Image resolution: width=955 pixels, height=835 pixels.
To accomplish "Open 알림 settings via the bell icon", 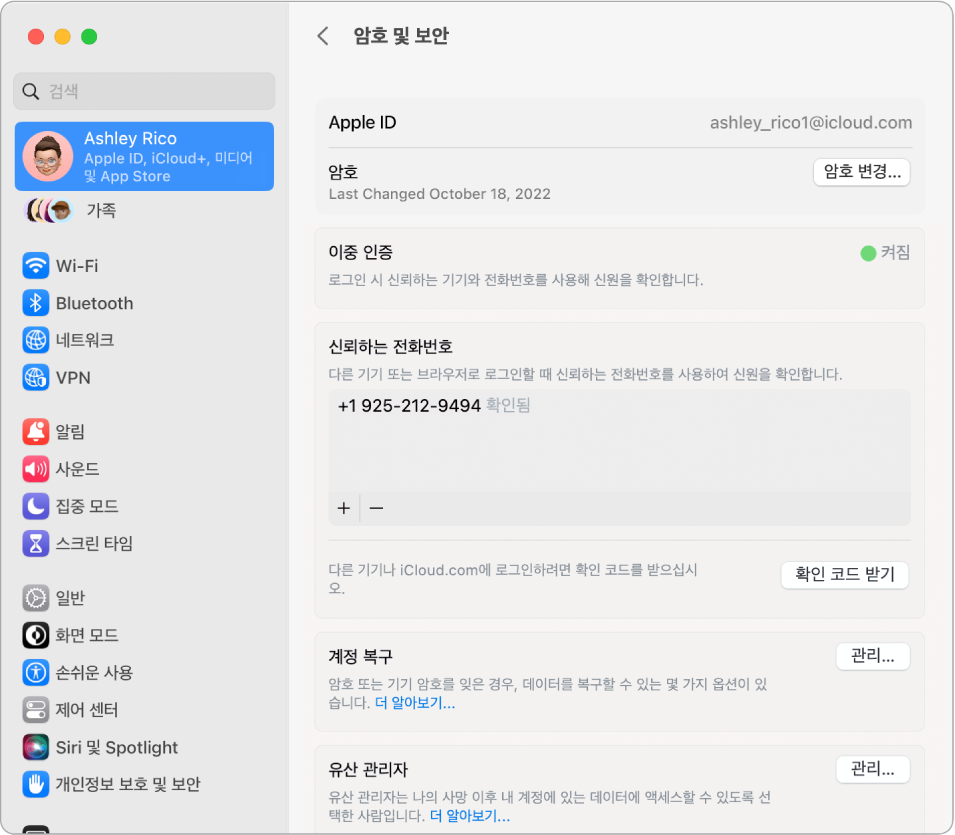I will point(36,431).
